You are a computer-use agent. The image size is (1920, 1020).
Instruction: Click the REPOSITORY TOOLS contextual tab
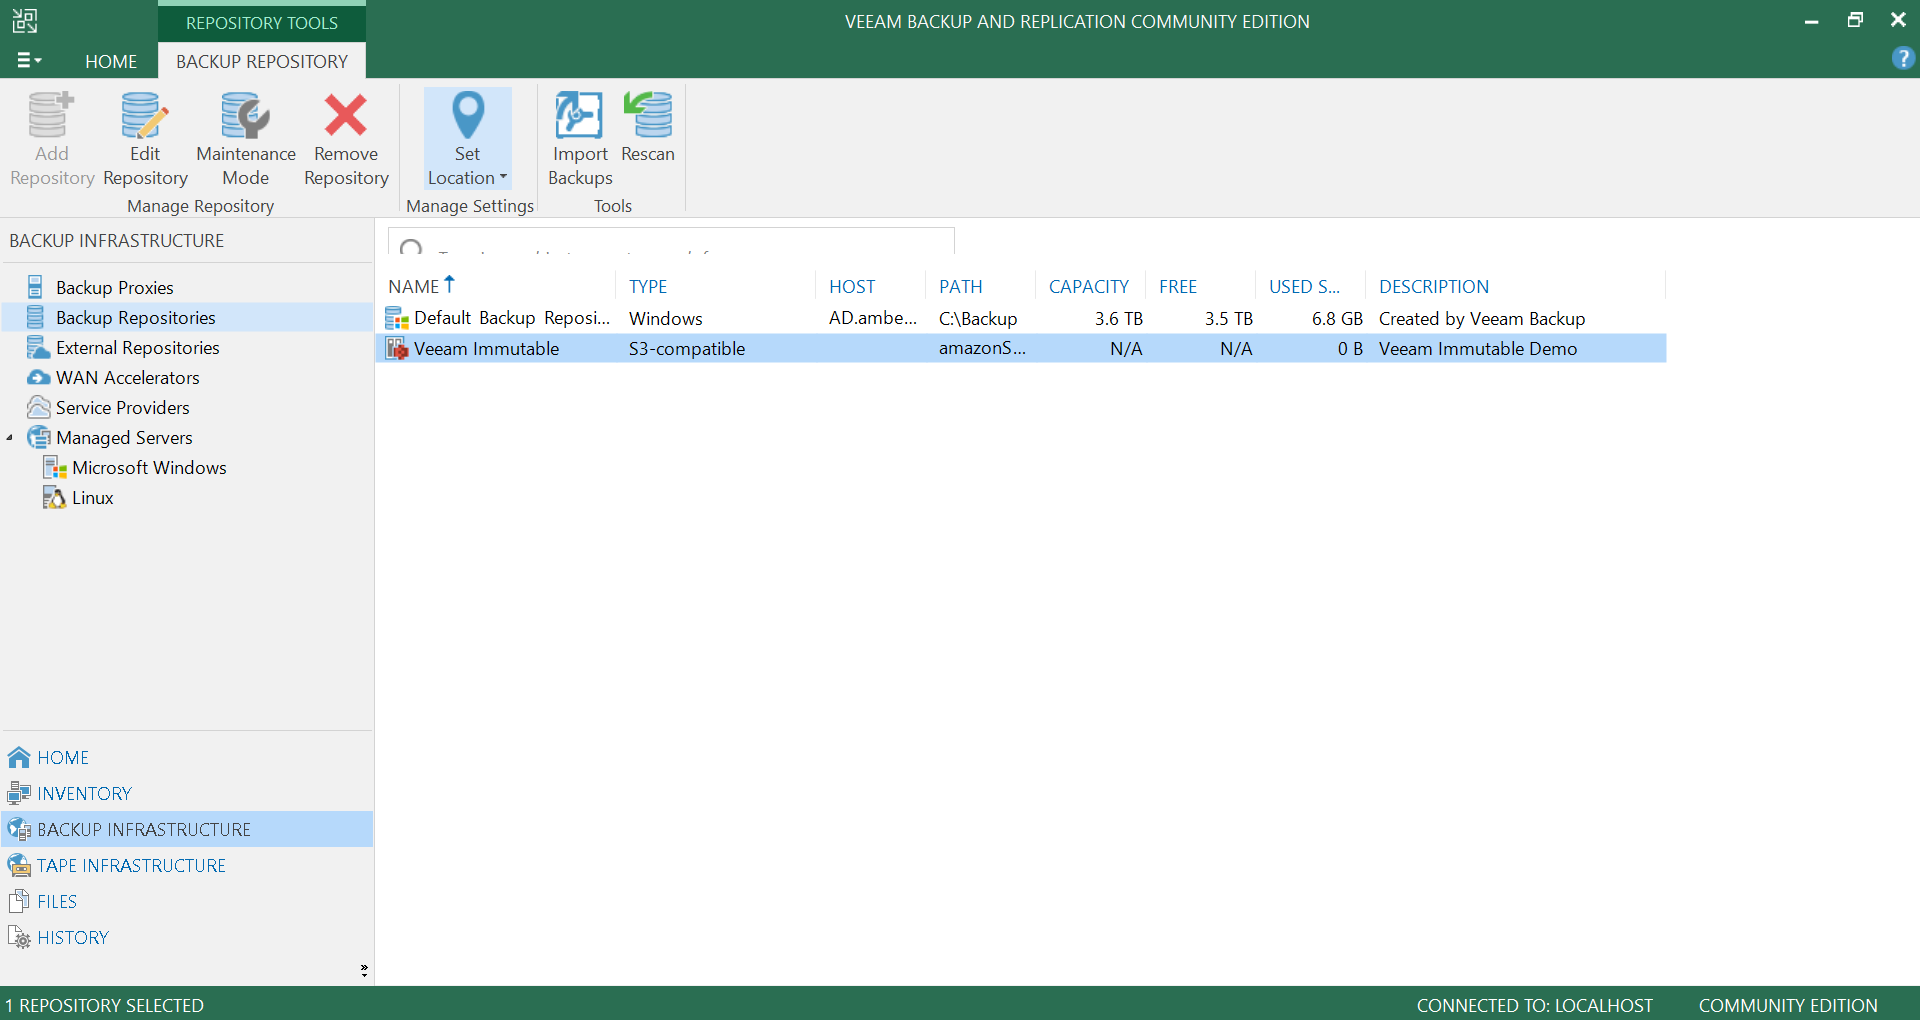(262, 22)
